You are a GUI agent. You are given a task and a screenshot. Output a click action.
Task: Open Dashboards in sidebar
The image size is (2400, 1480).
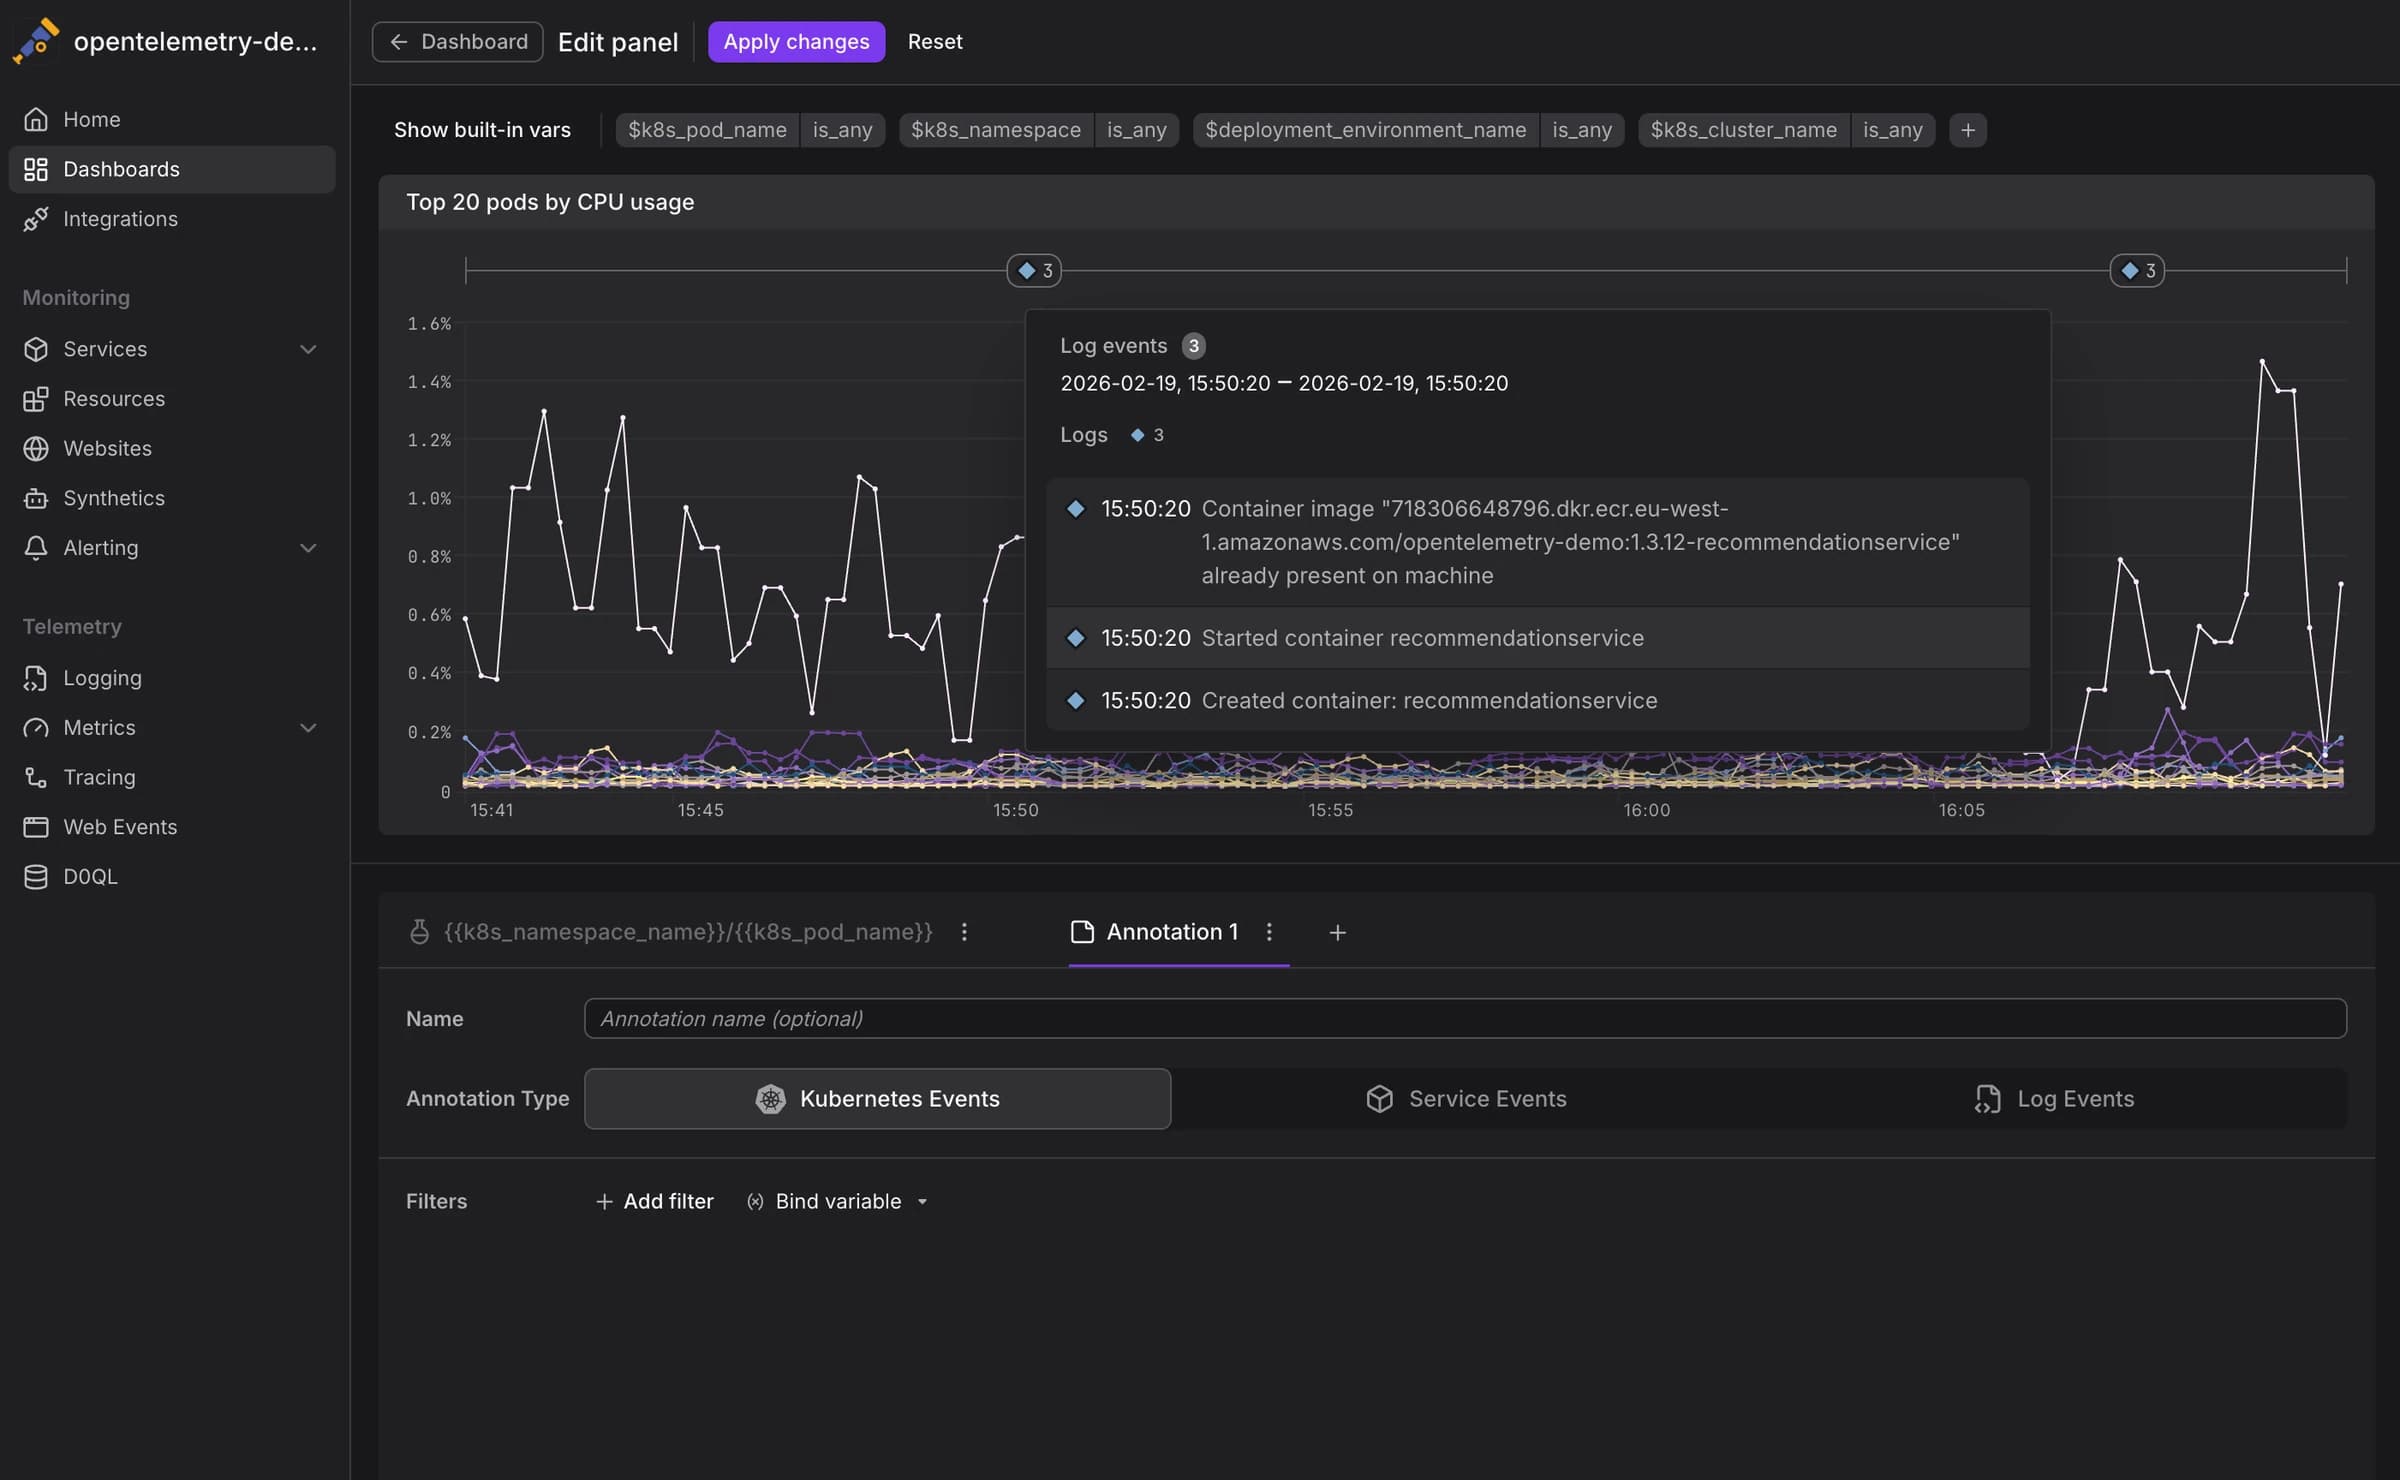coord(172,169)
